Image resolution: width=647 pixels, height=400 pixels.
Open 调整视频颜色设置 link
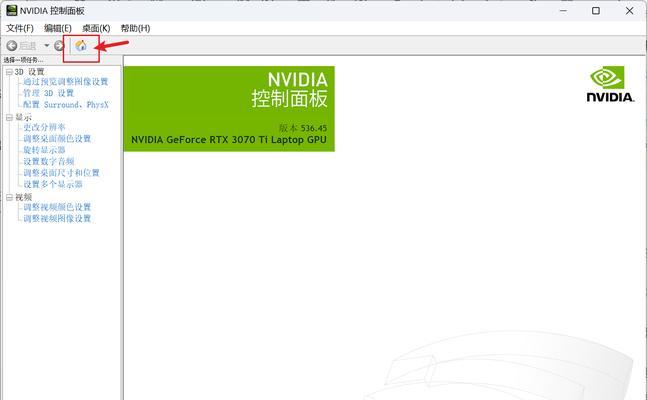[57, 207]
